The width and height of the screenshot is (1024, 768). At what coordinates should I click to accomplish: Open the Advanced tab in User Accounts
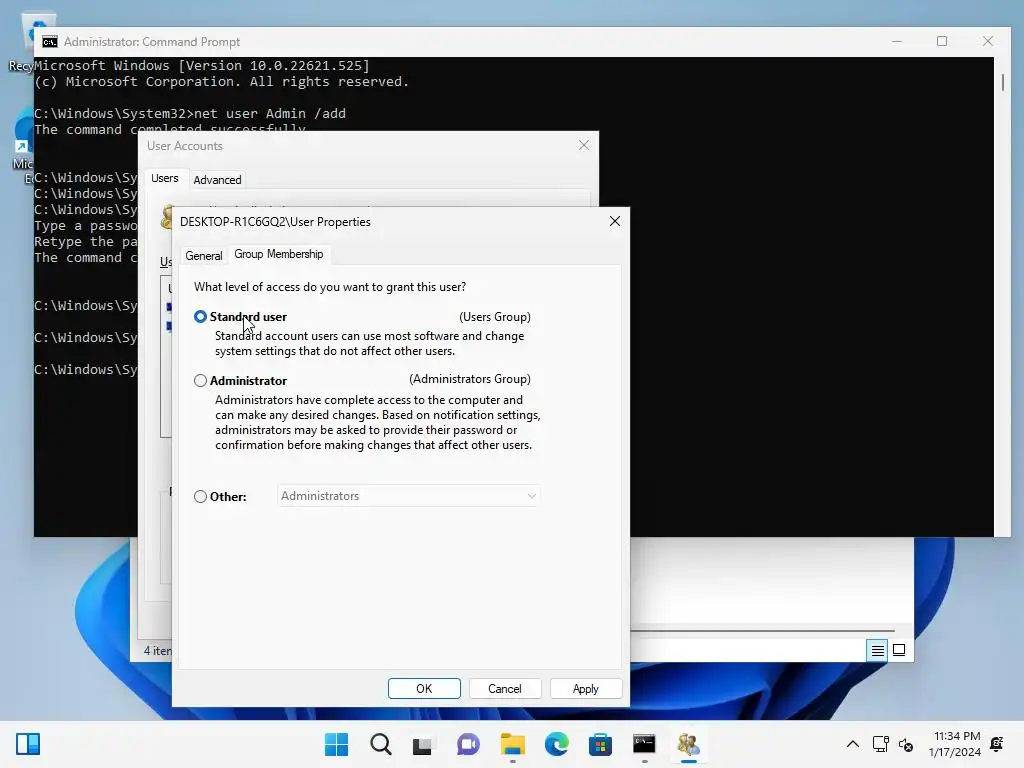[x=217, y=180]
